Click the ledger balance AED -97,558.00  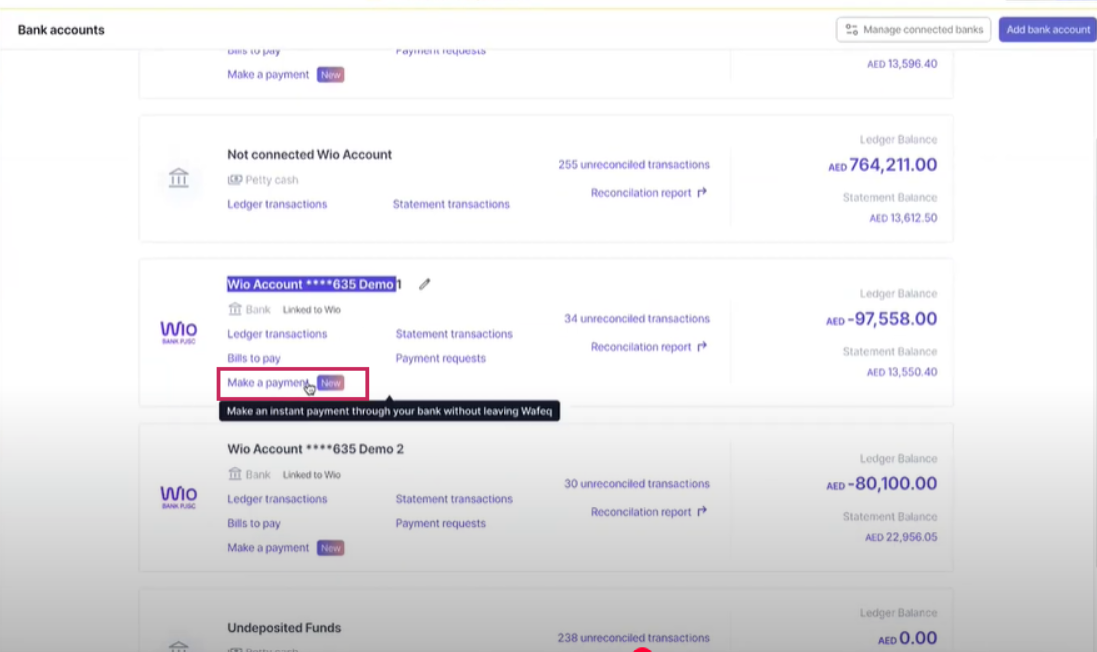882,319
